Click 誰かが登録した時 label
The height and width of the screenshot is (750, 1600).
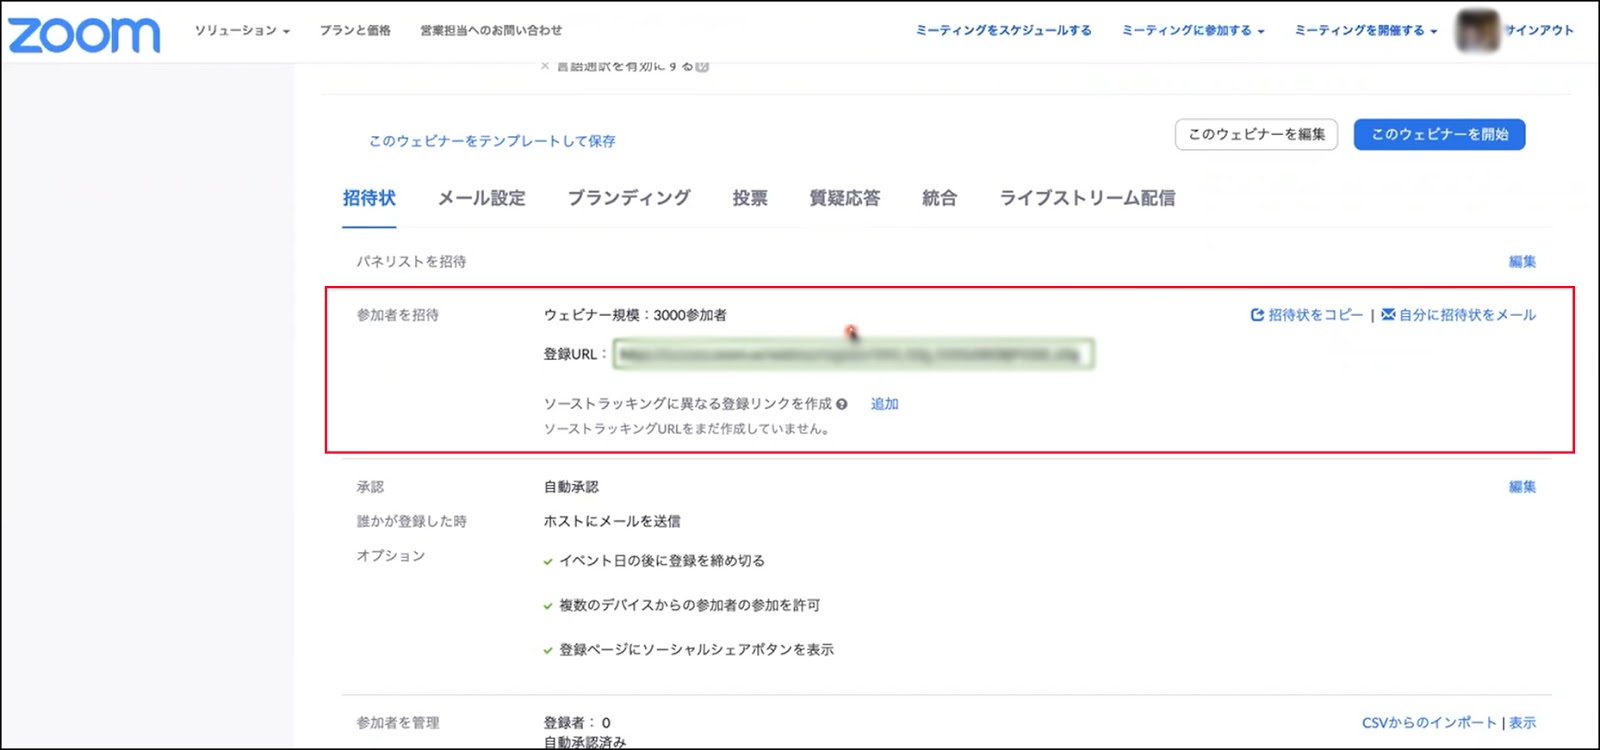pos(411,521)
